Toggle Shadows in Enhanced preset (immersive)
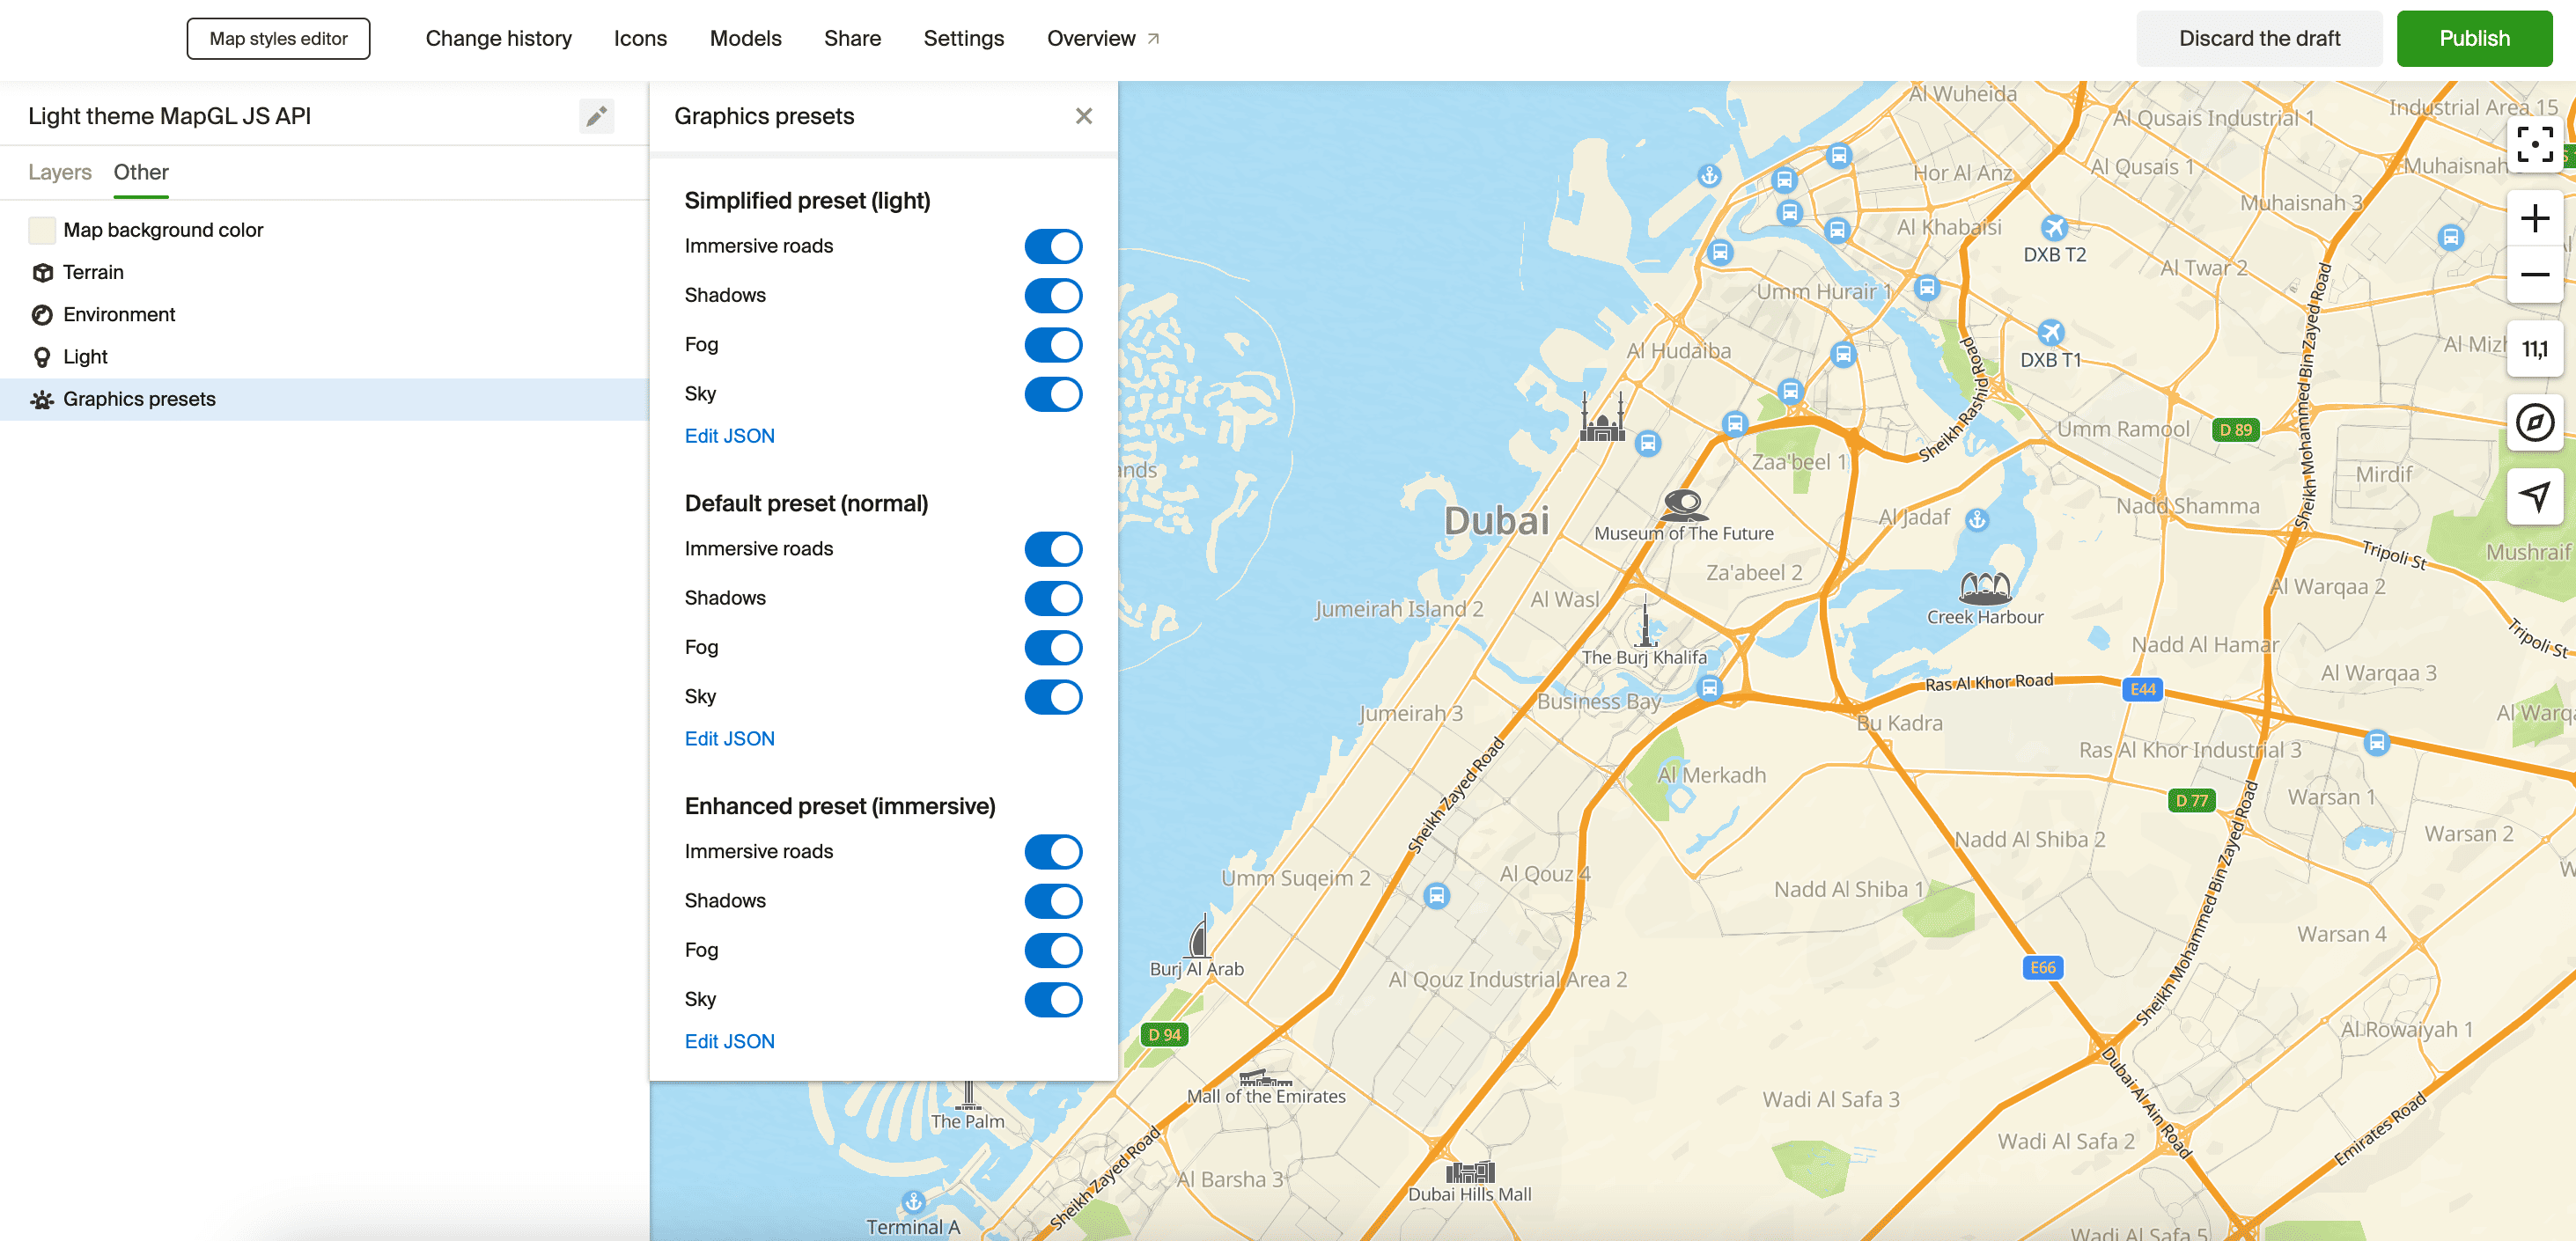The height and width of the screenshot is (1241, 2576). tap(1051, 901)
